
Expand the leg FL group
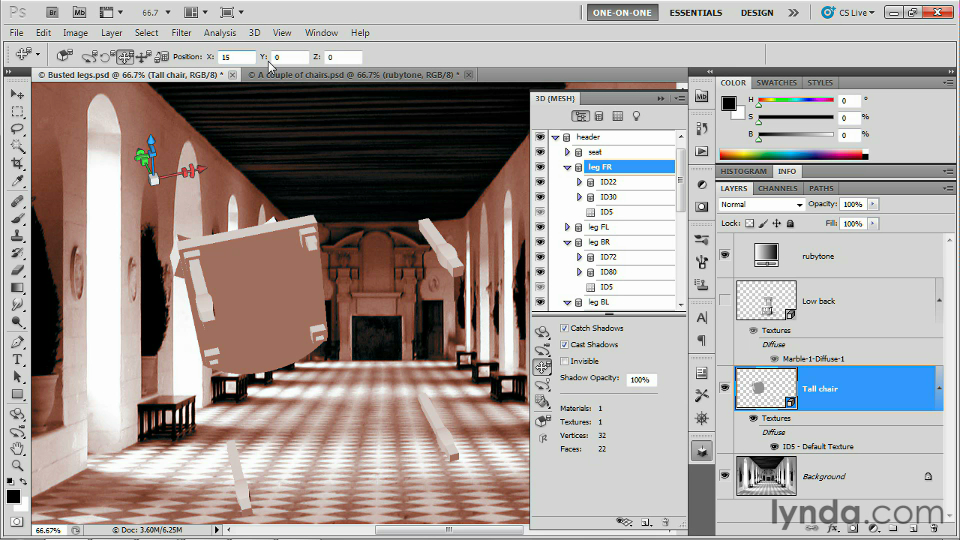[567, 227]
